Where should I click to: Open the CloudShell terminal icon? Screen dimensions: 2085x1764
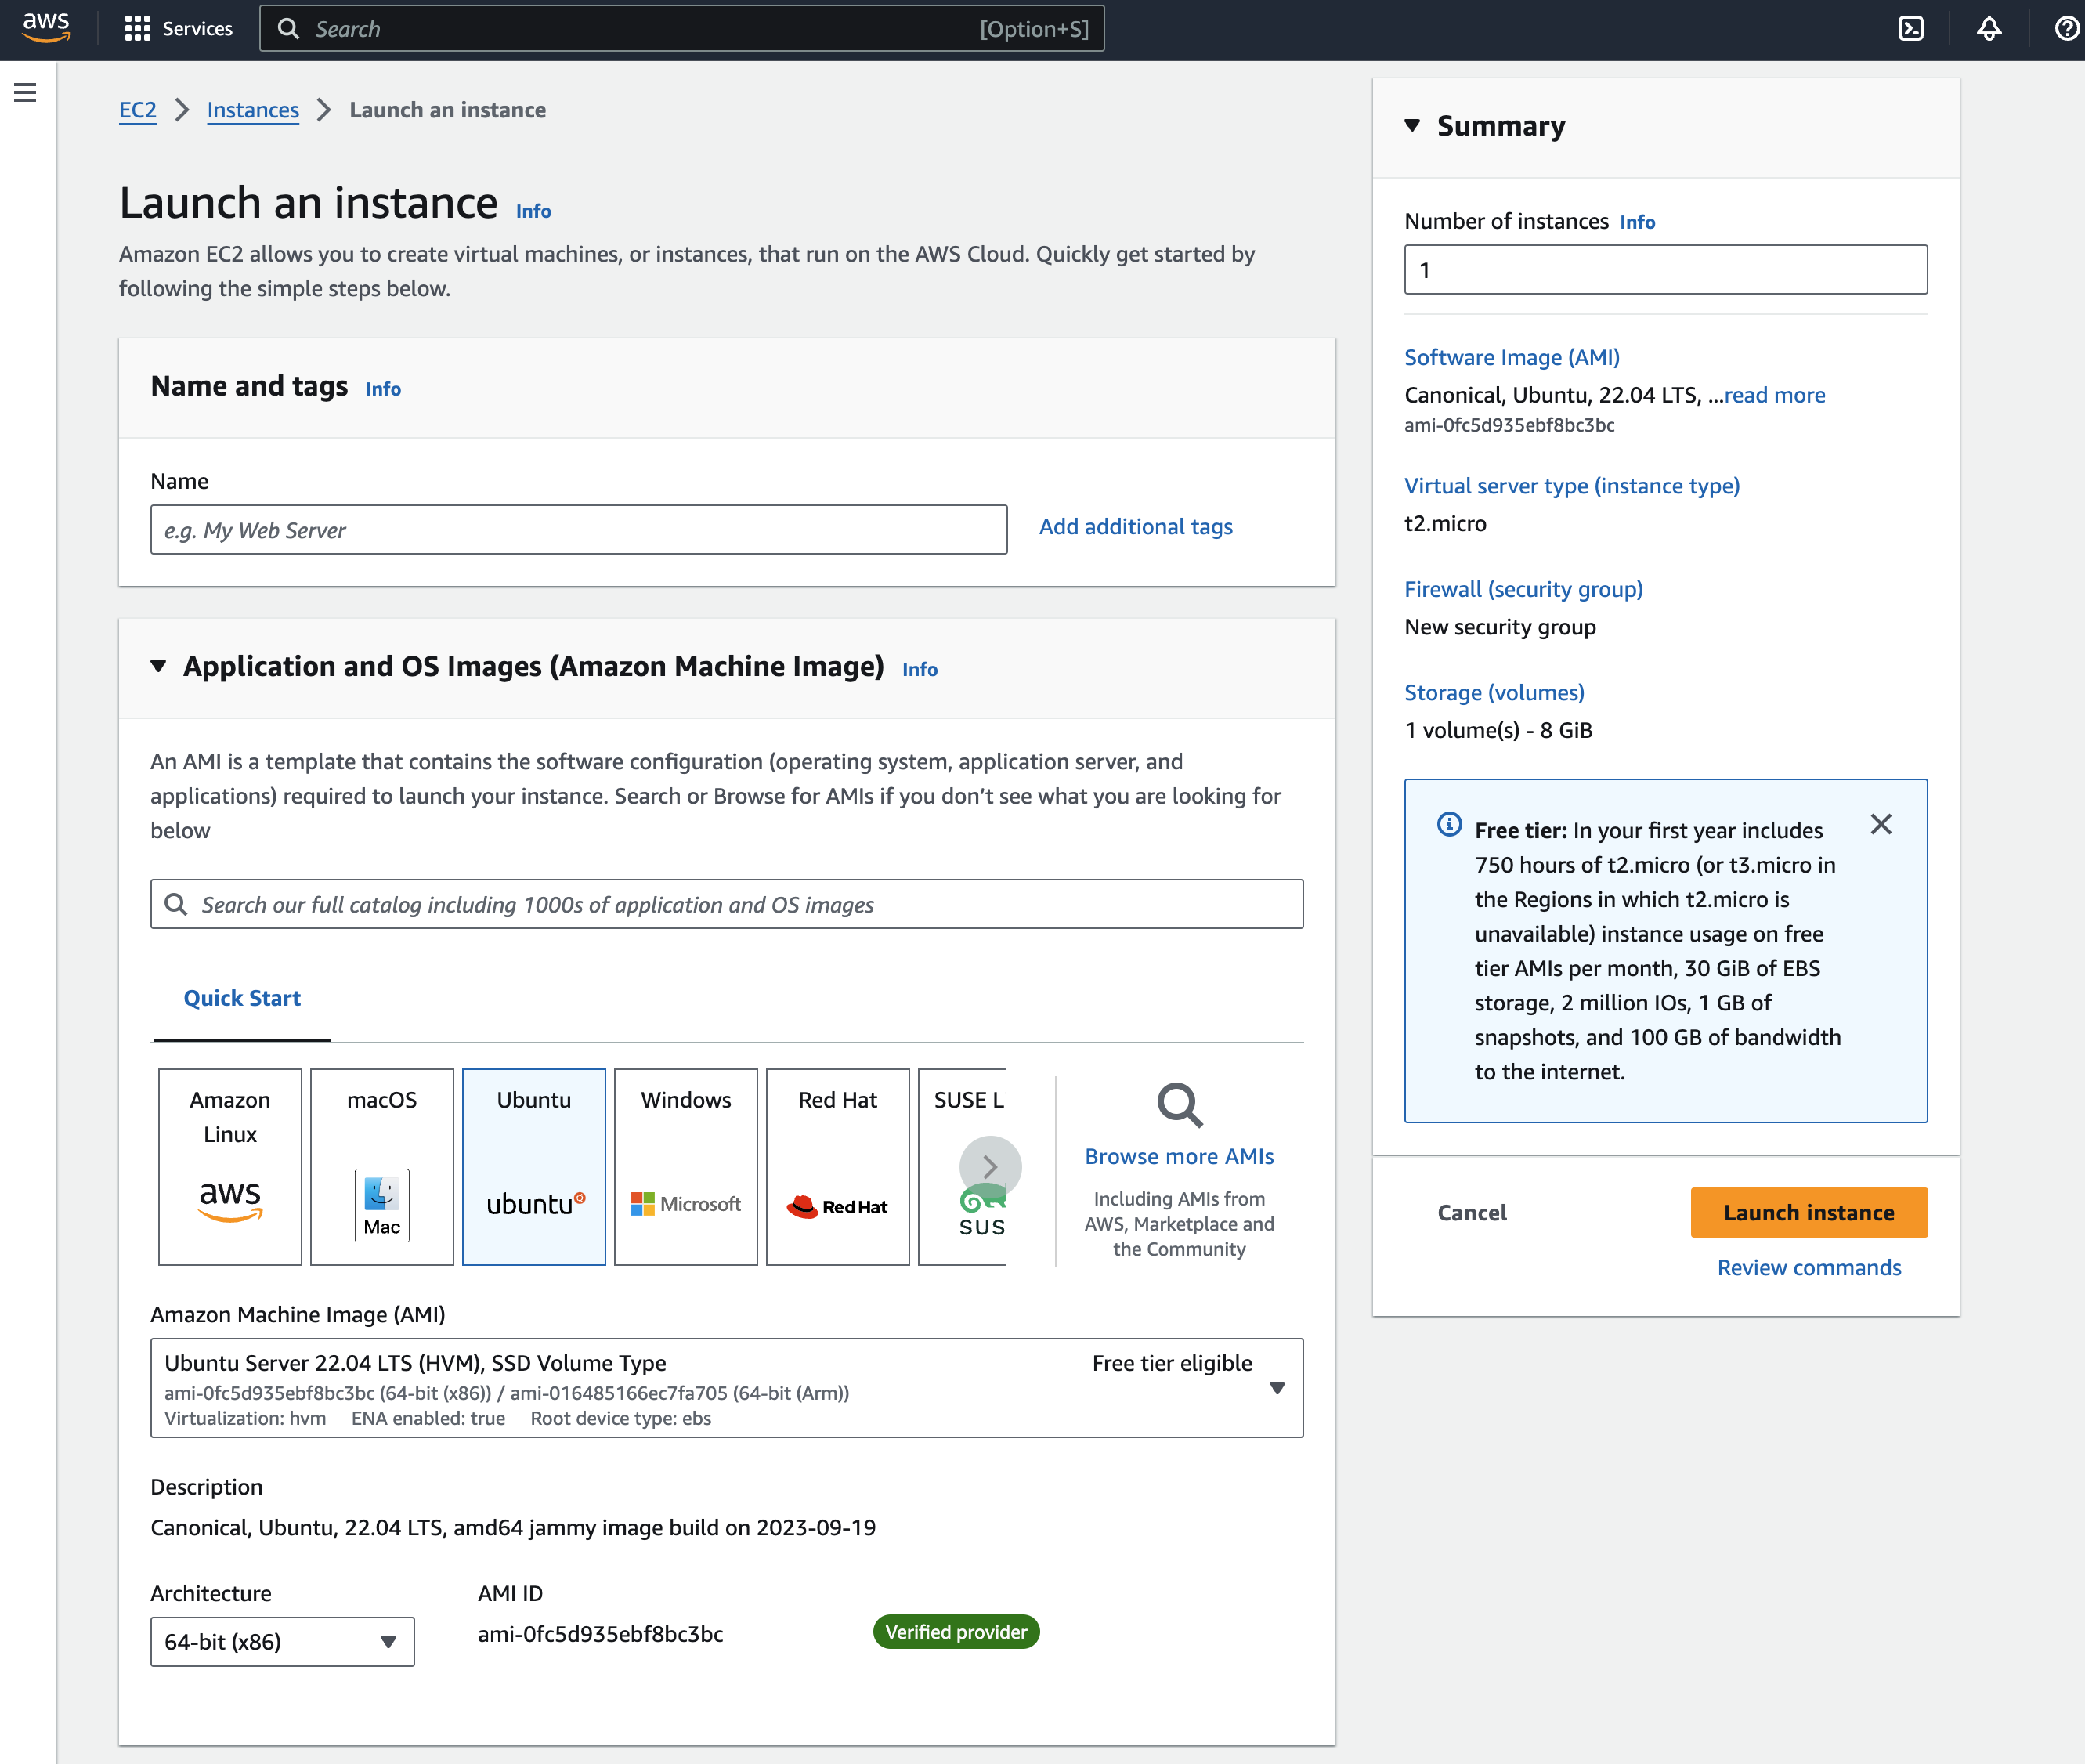click(1910, 29)
